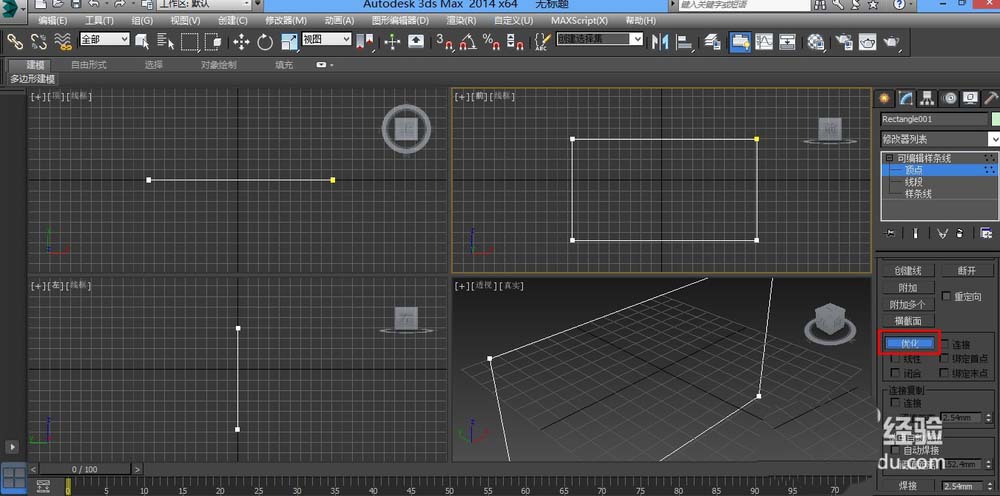Click the Mirror tool icon

660,42
